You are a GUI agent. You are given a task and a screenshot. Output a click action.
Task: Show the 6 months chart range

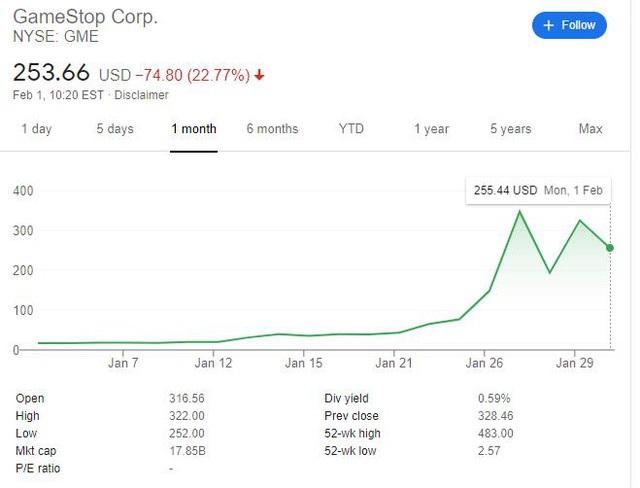click(x=272, y=129)
